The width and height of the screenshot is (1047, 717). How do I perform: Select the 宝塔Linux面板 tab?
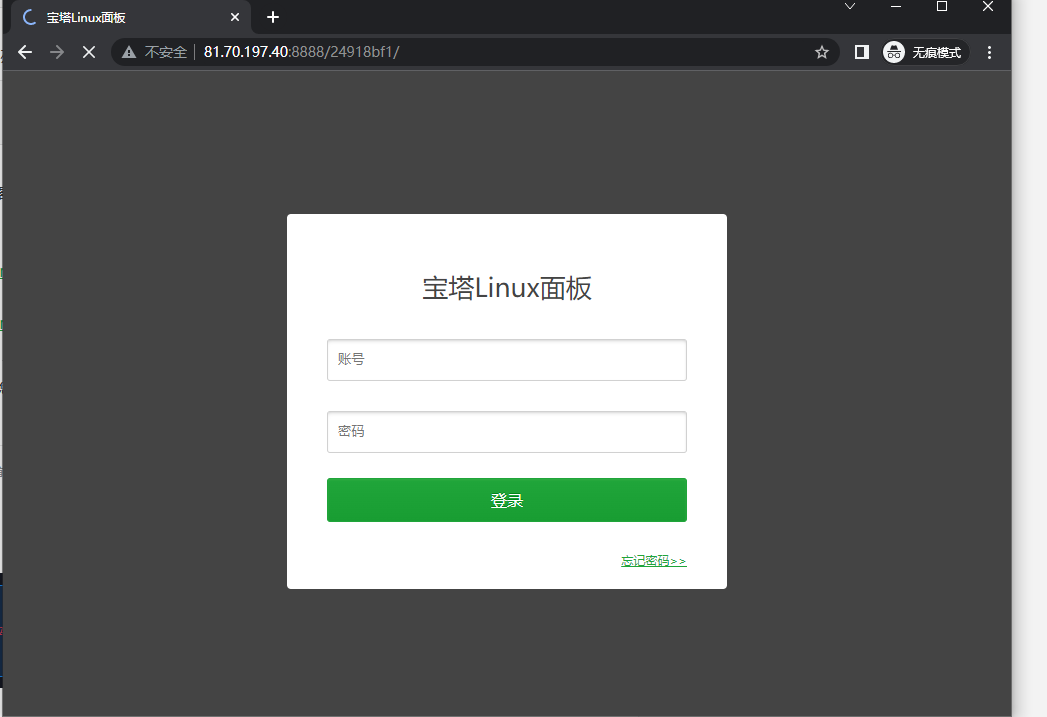tap(131, 17)
